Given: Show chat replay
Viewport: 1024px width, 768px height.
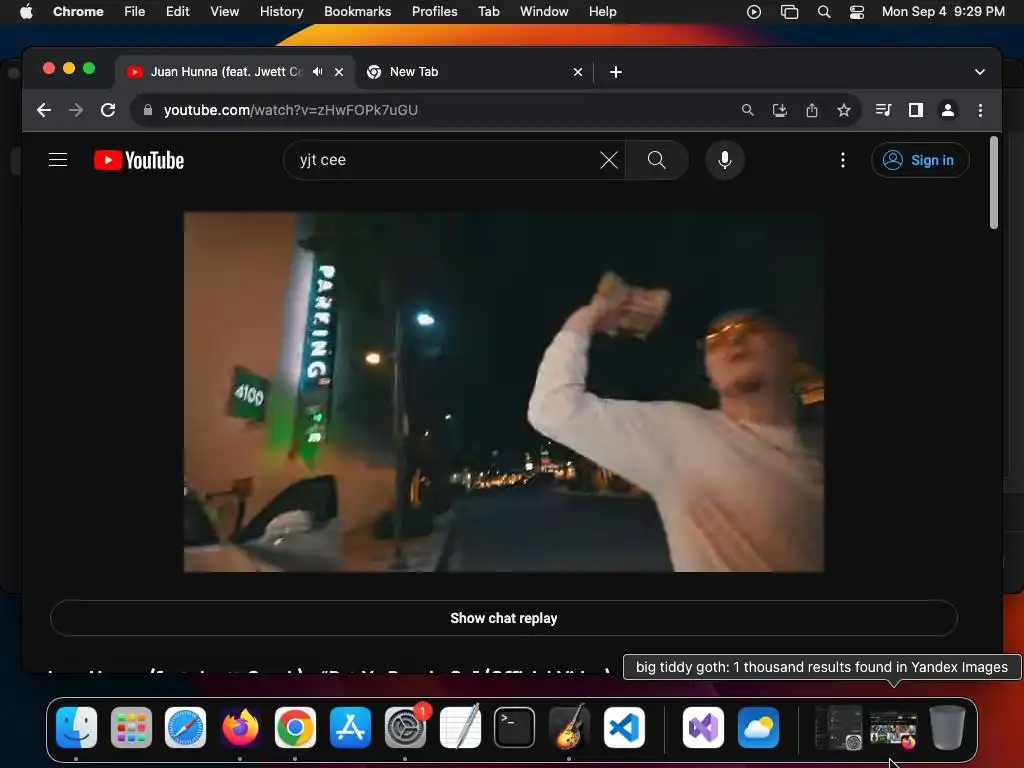Looking at the screenshot, I should [504, 618].
